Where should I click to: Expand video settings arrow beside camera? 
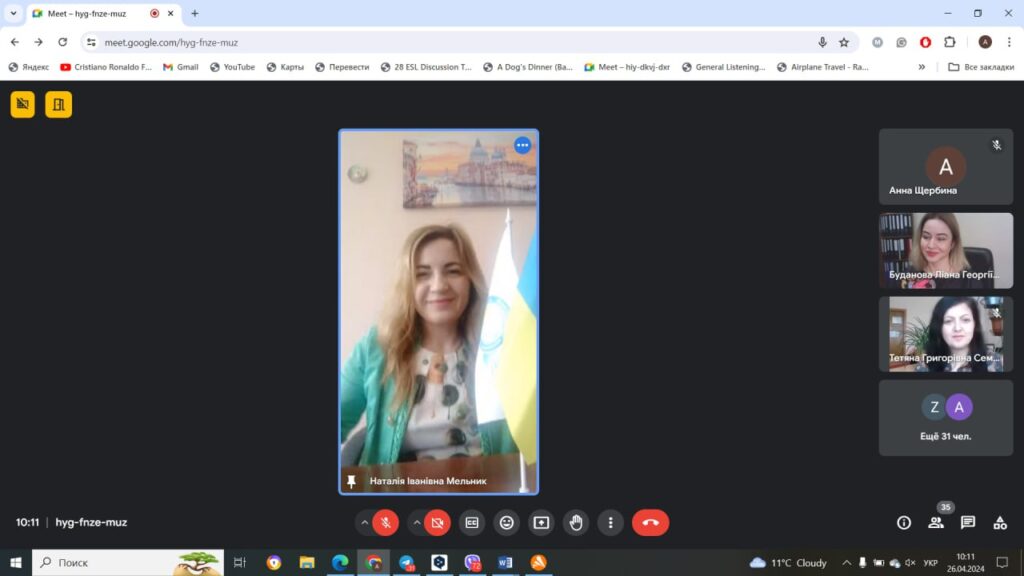[417, 522]
